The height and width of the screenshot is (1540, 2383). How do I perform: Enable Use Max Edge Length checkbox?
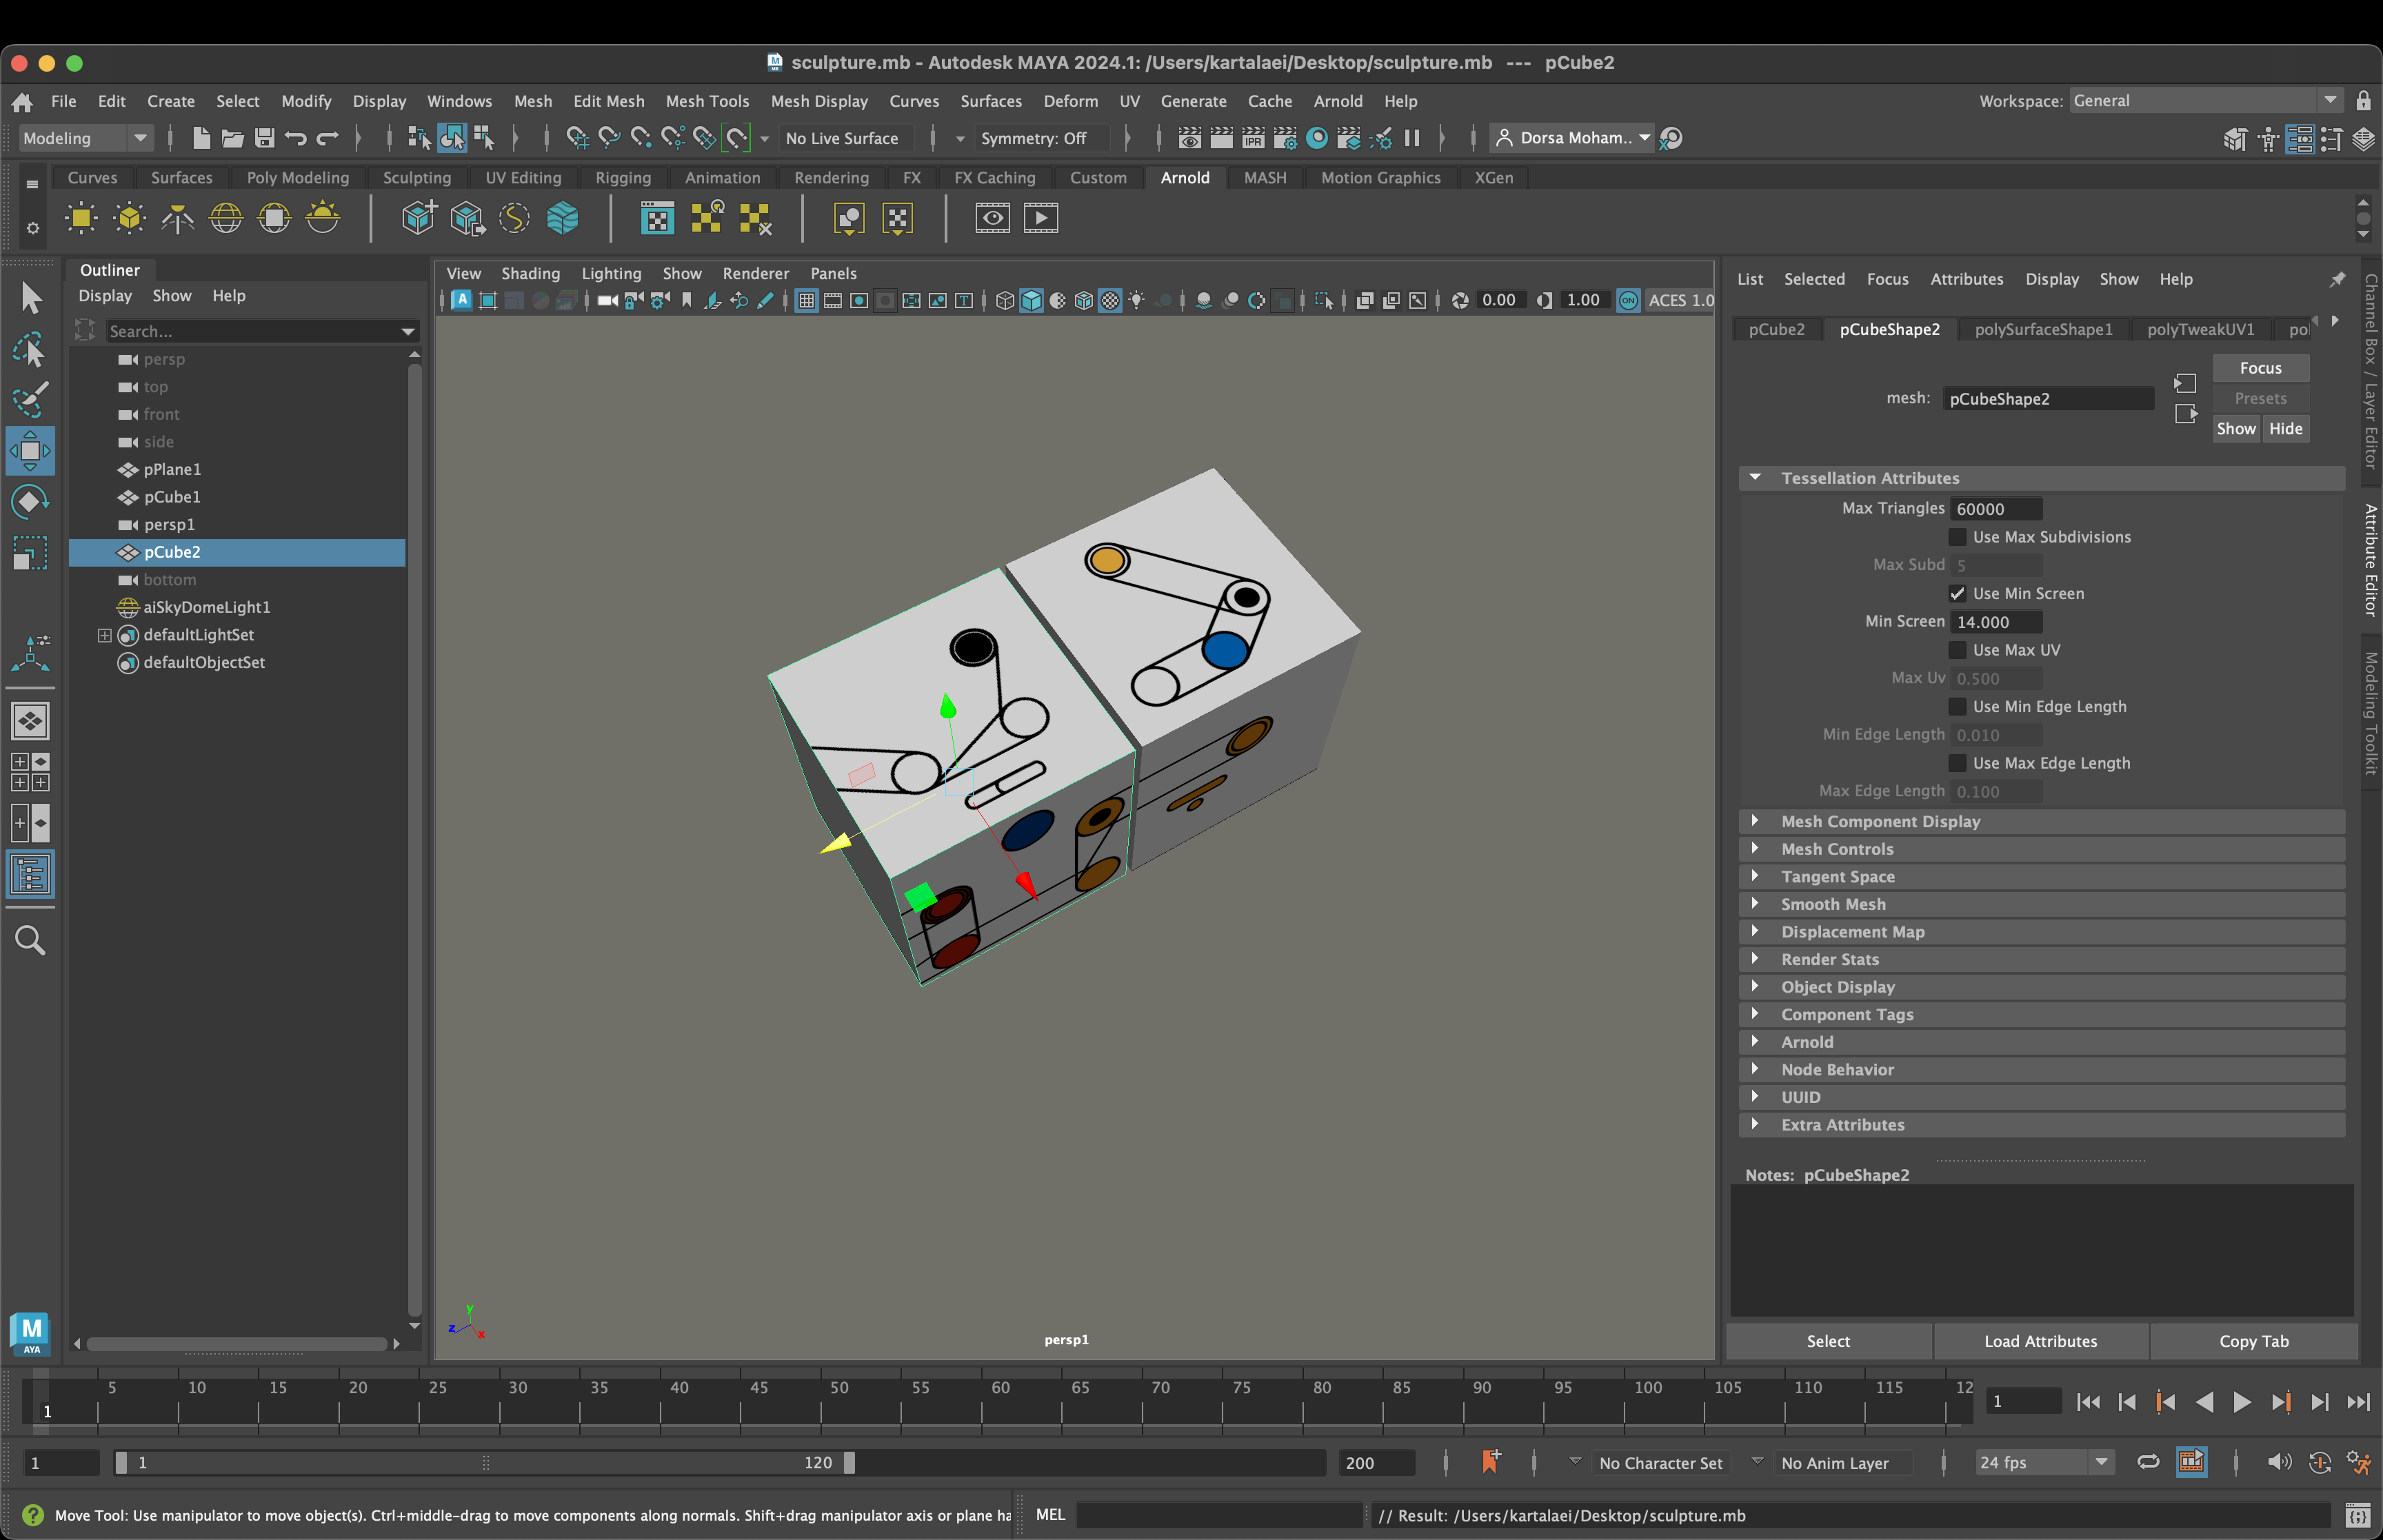pos(1957,763)
